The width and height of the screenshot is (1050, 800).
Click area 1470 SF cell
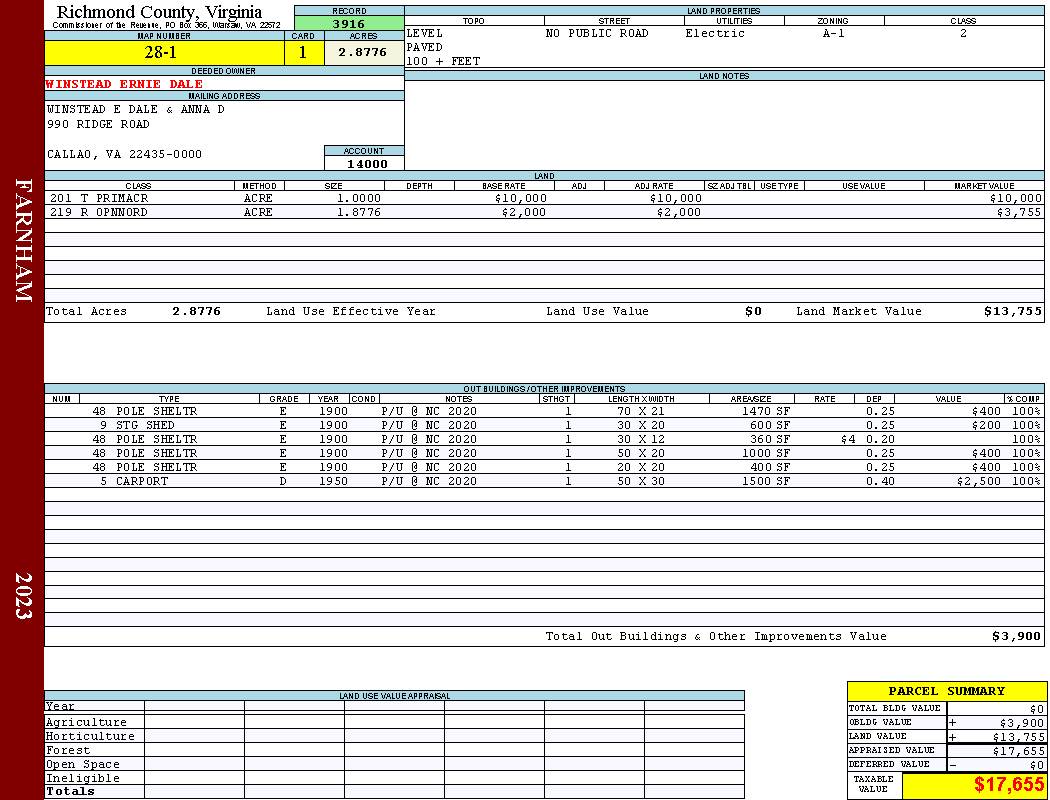[x=766, y=412]
